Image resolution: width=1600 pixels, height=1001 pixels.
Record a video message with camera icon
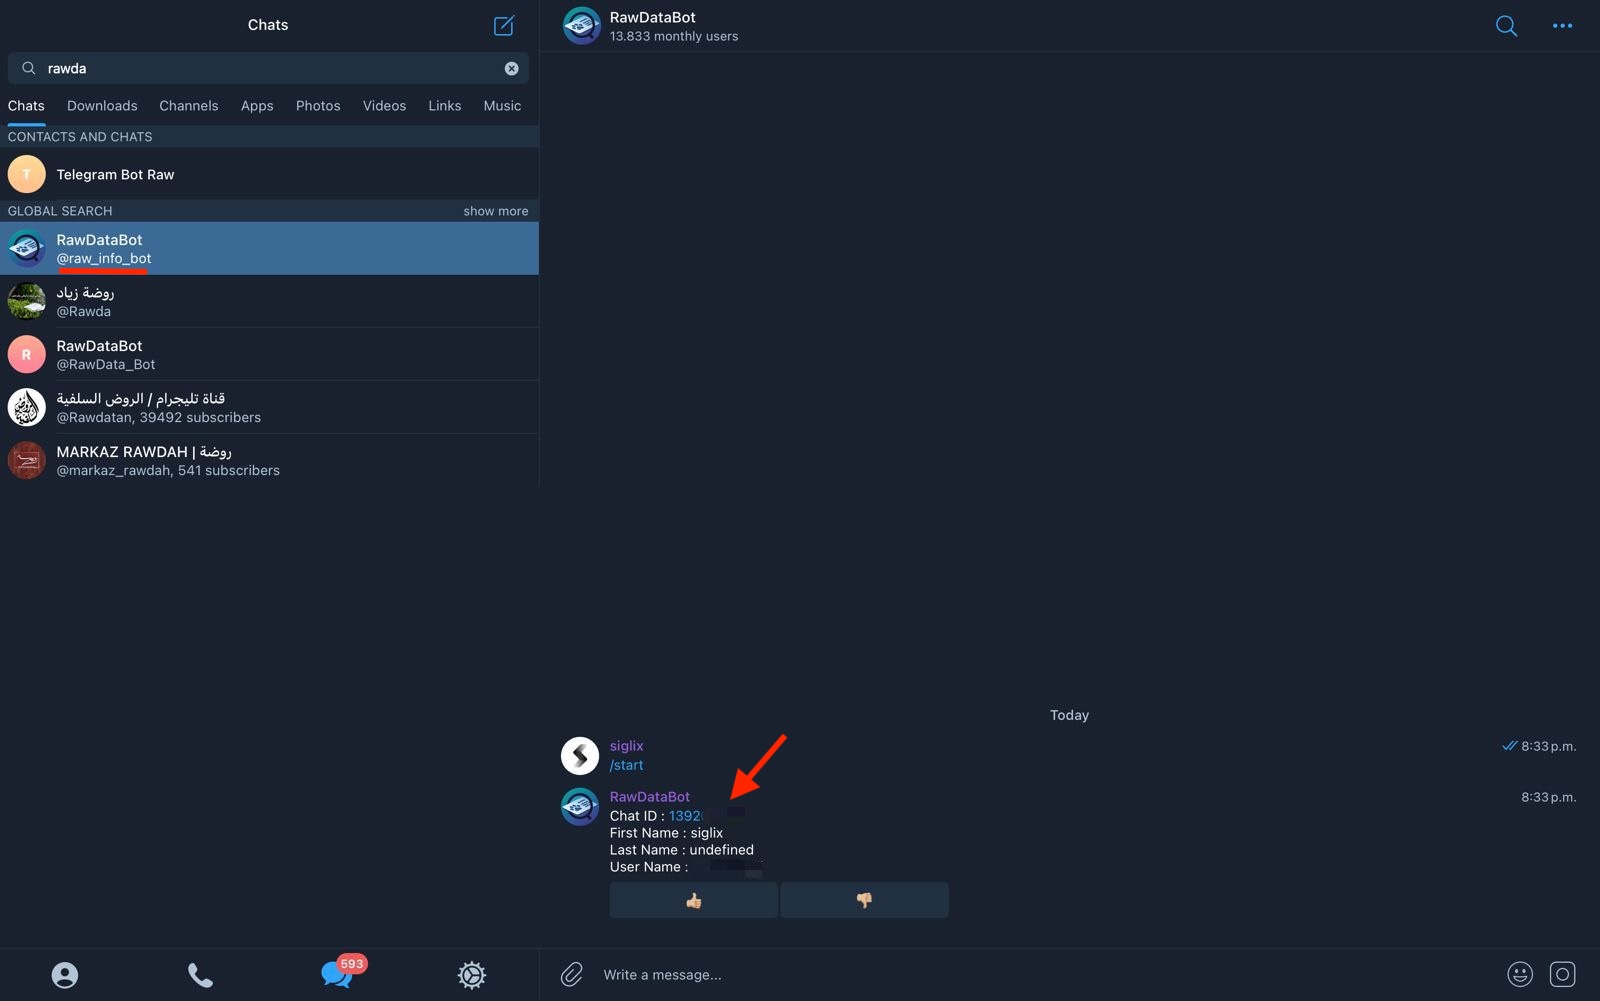point(1563,974)
